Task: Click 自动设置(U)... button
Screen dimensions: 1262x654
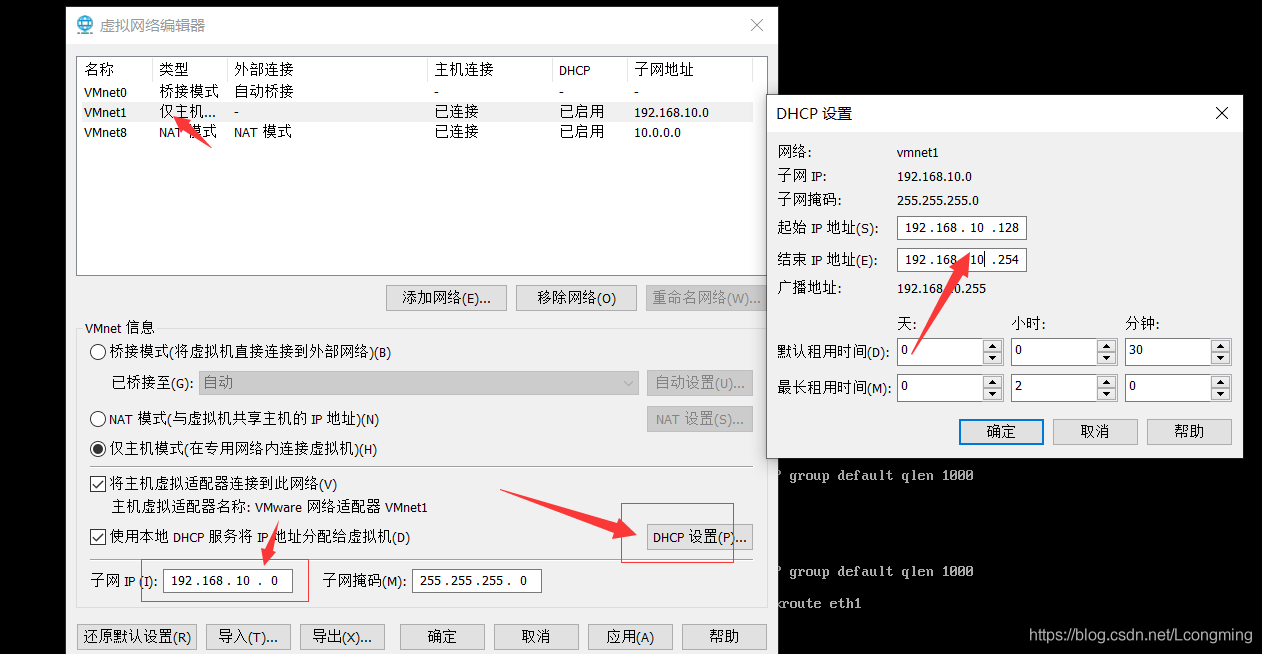Action: (700, 382)
